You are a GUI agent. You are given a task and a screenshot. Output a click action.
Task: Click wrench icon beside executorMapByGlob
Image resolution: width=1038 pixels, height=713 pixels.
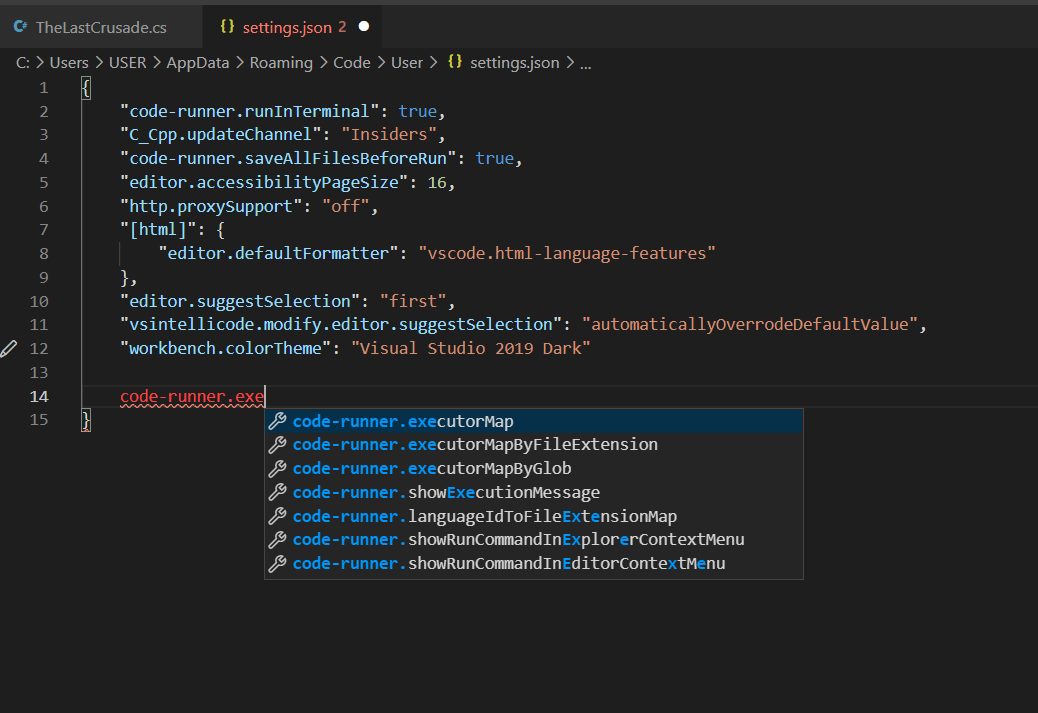click(x=277, y=468)
